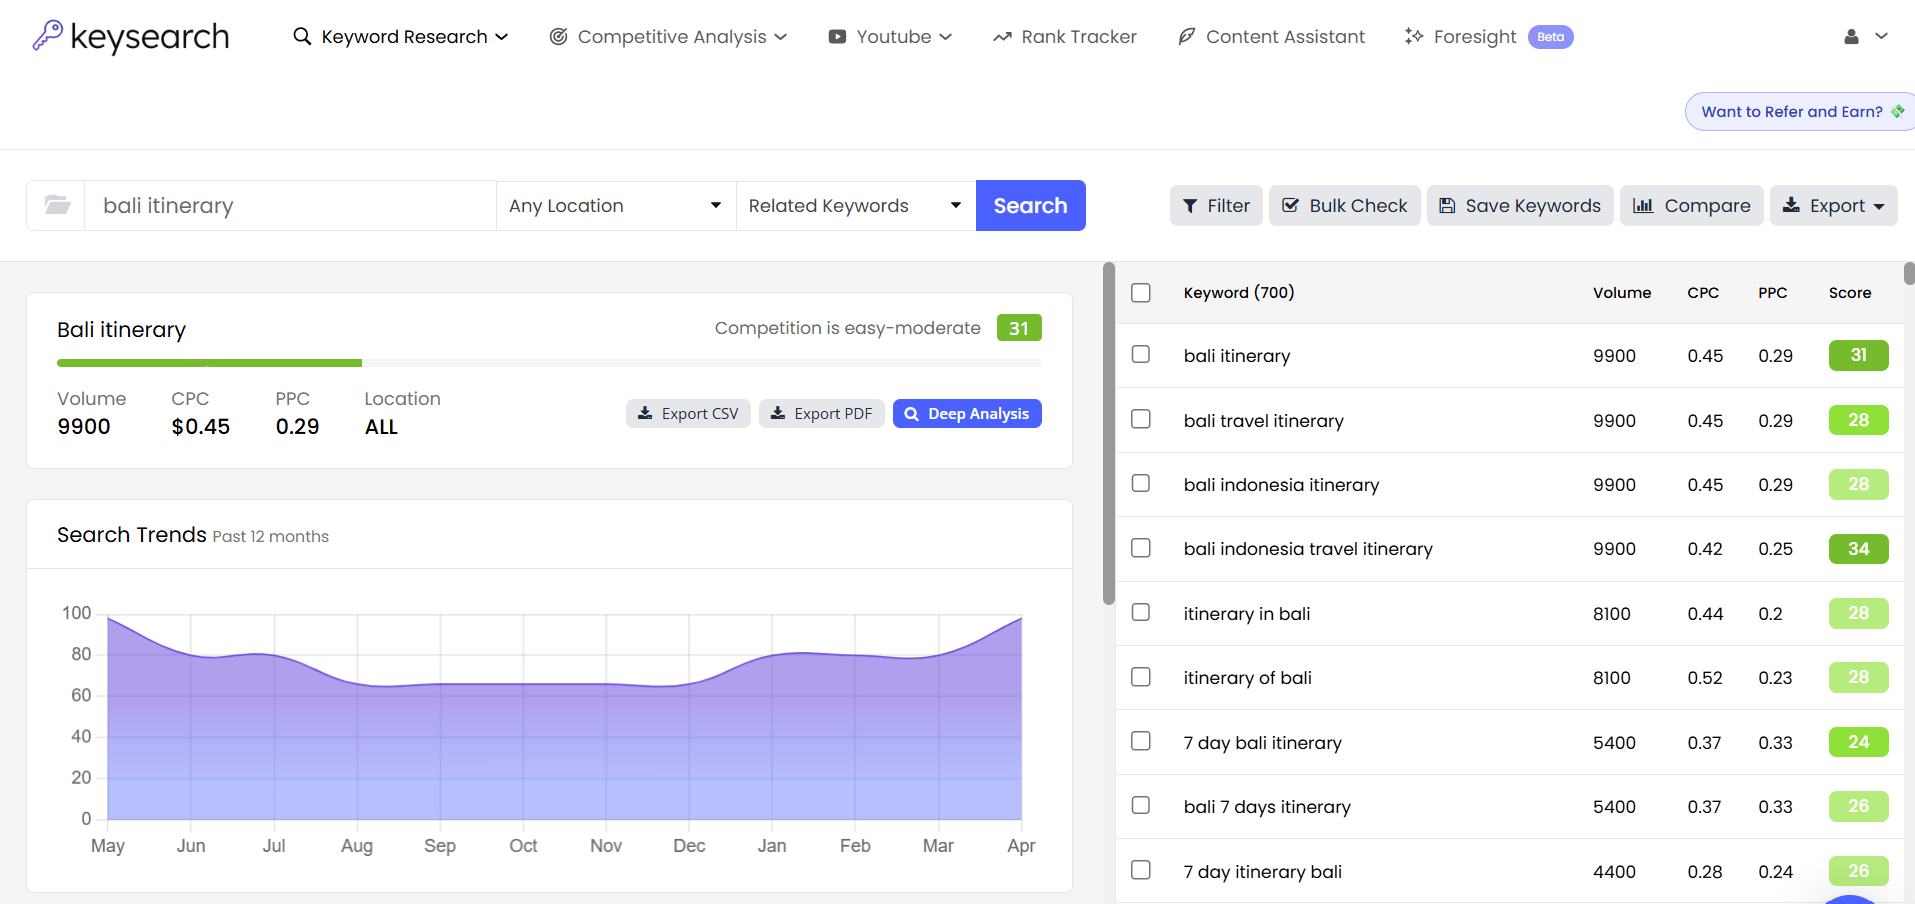
Task: Click the diamond icon on Refer and Earn
Action: [x=1898, y=111]
